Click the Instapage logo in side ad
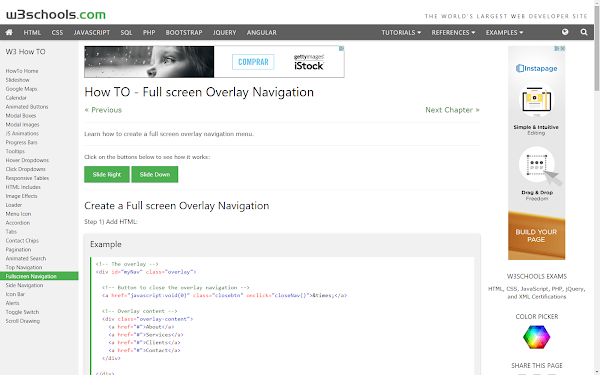The image size is (600, 375). (x=536, y=68)
